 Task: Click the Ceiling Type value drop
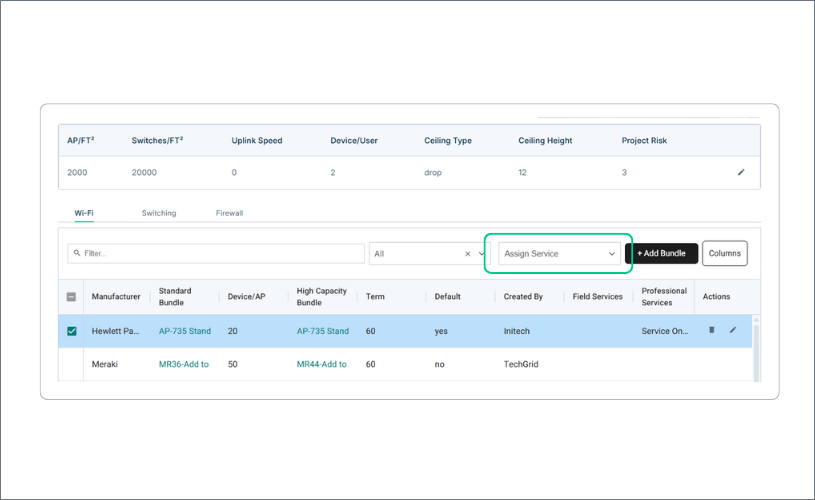click(432, 173)
